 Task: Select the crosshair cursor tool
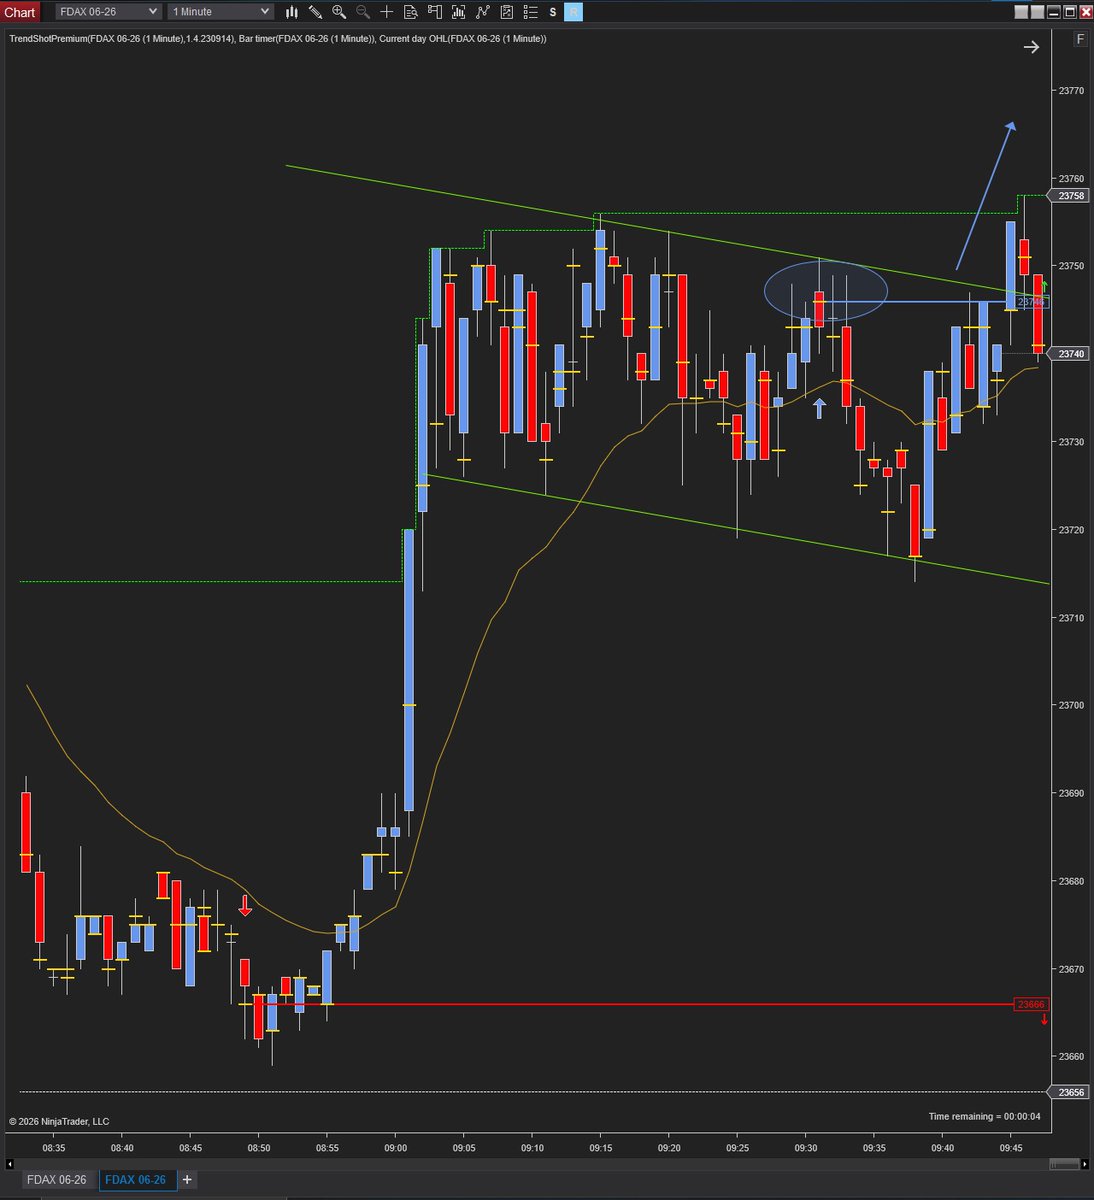387,12
